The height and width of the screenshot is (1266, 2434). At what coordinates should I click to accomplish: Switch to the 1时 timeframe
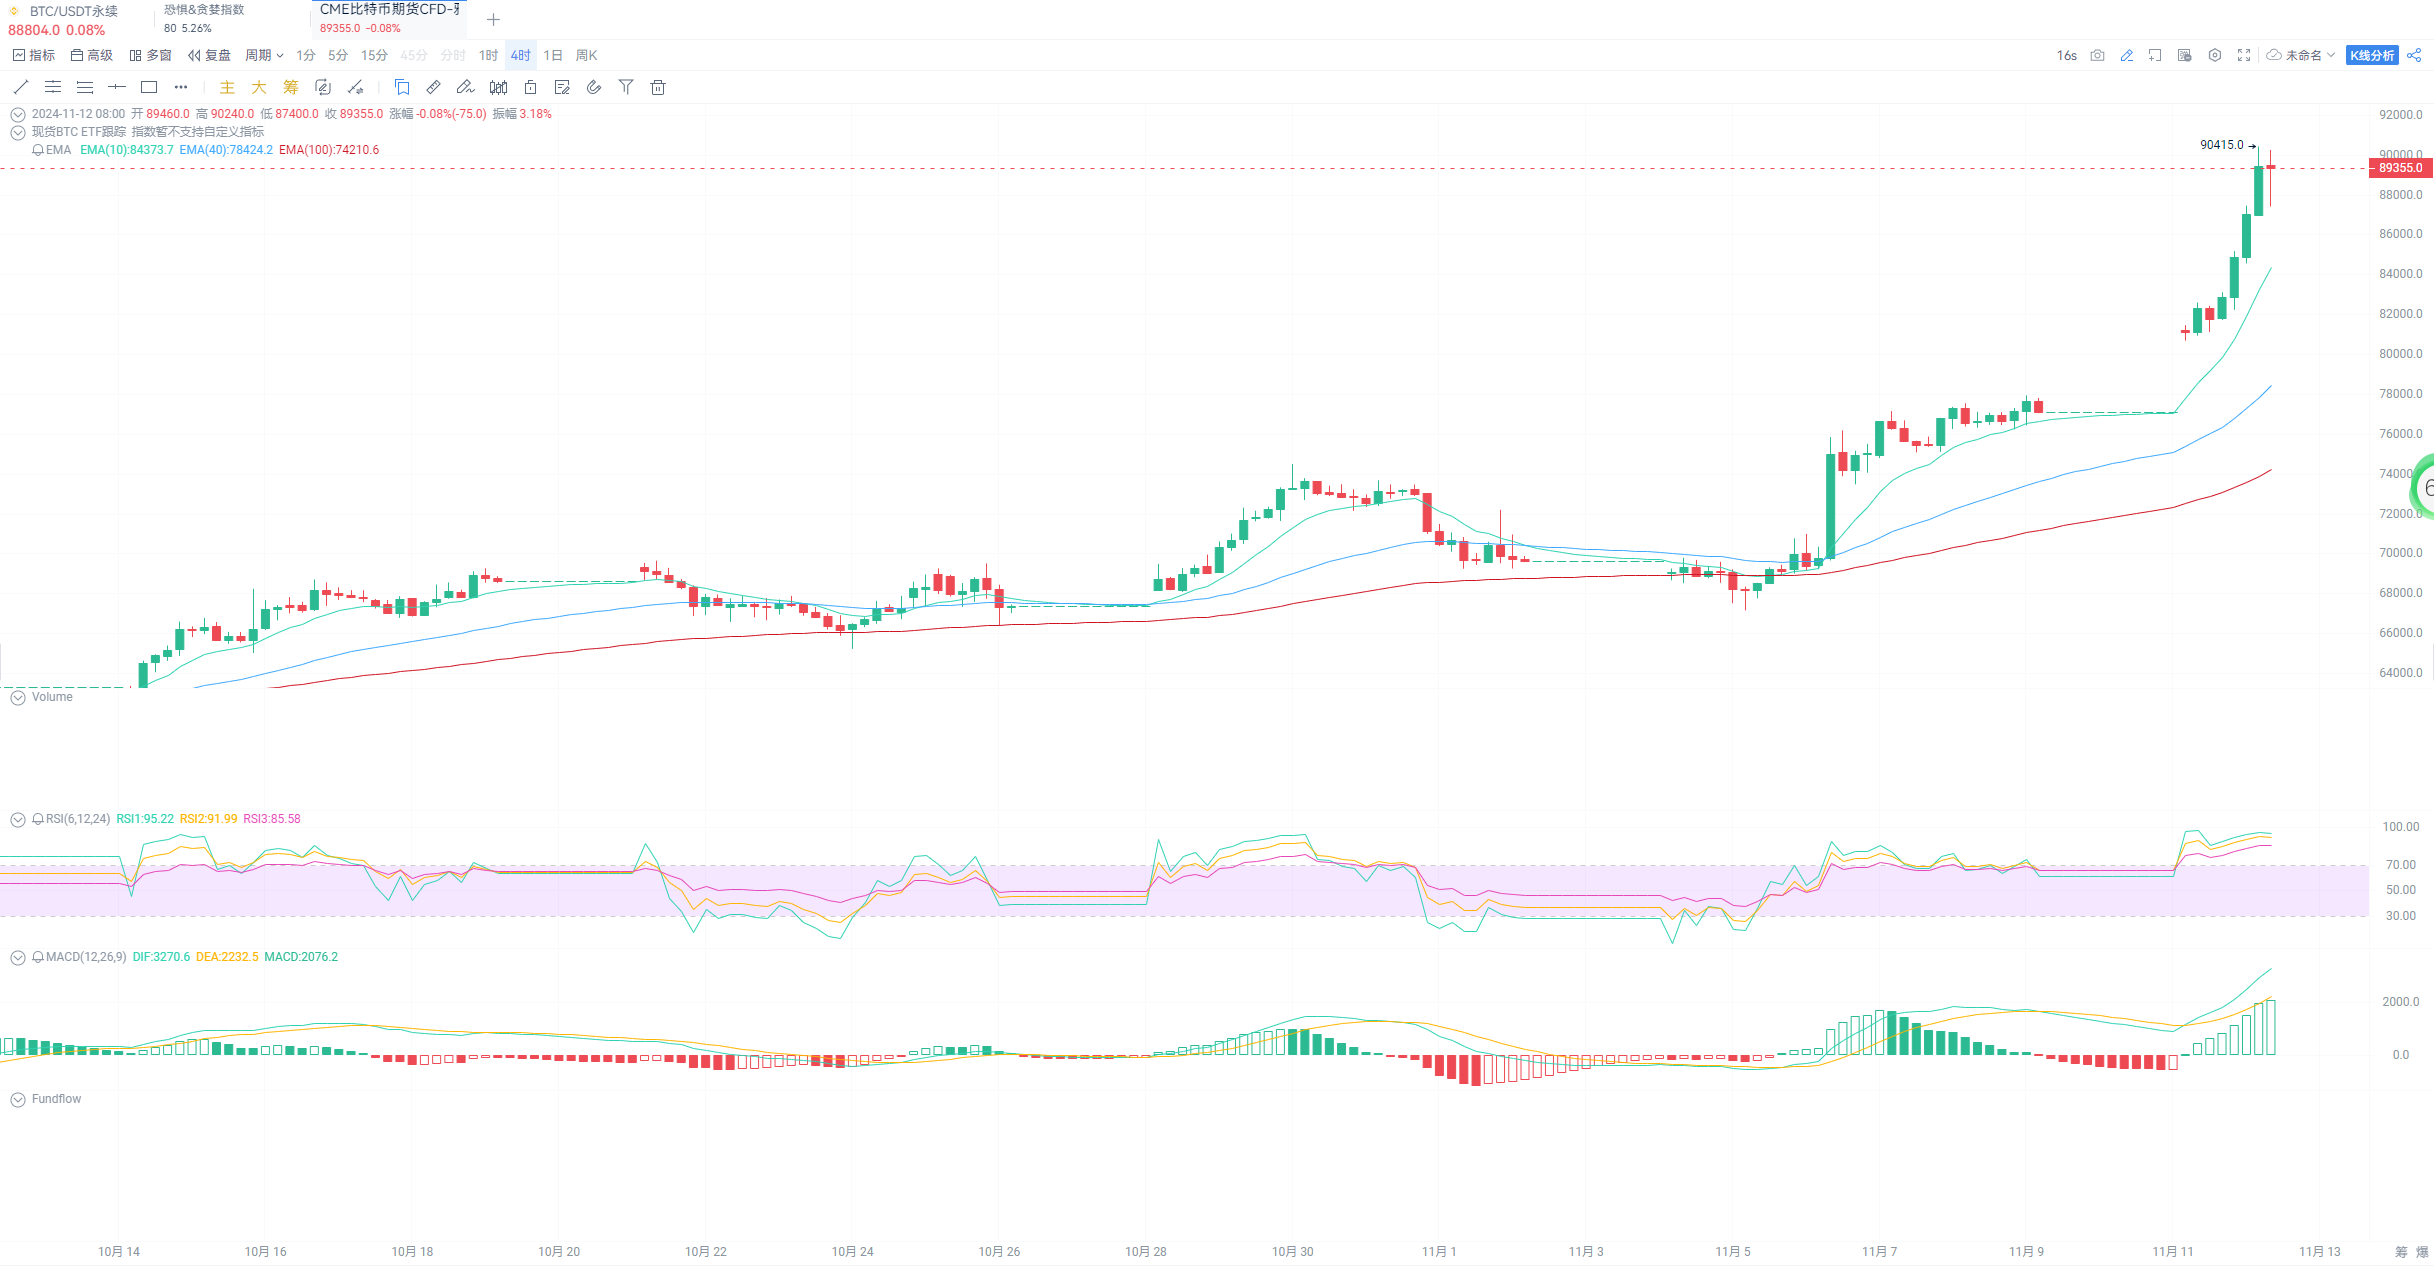pos(488,55)
